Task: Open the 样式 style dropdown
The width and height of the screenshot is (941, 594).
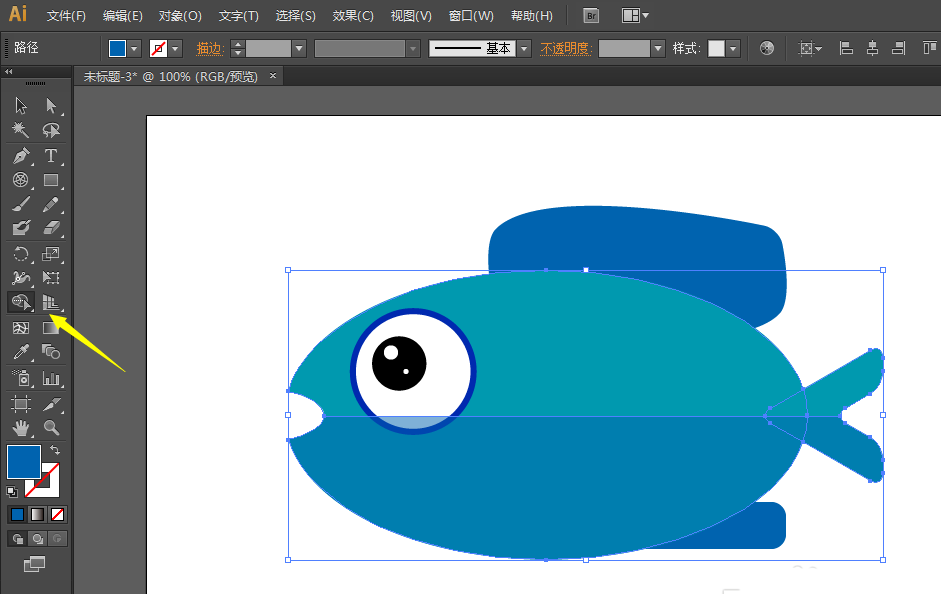Action: click(x=734, y=48)
